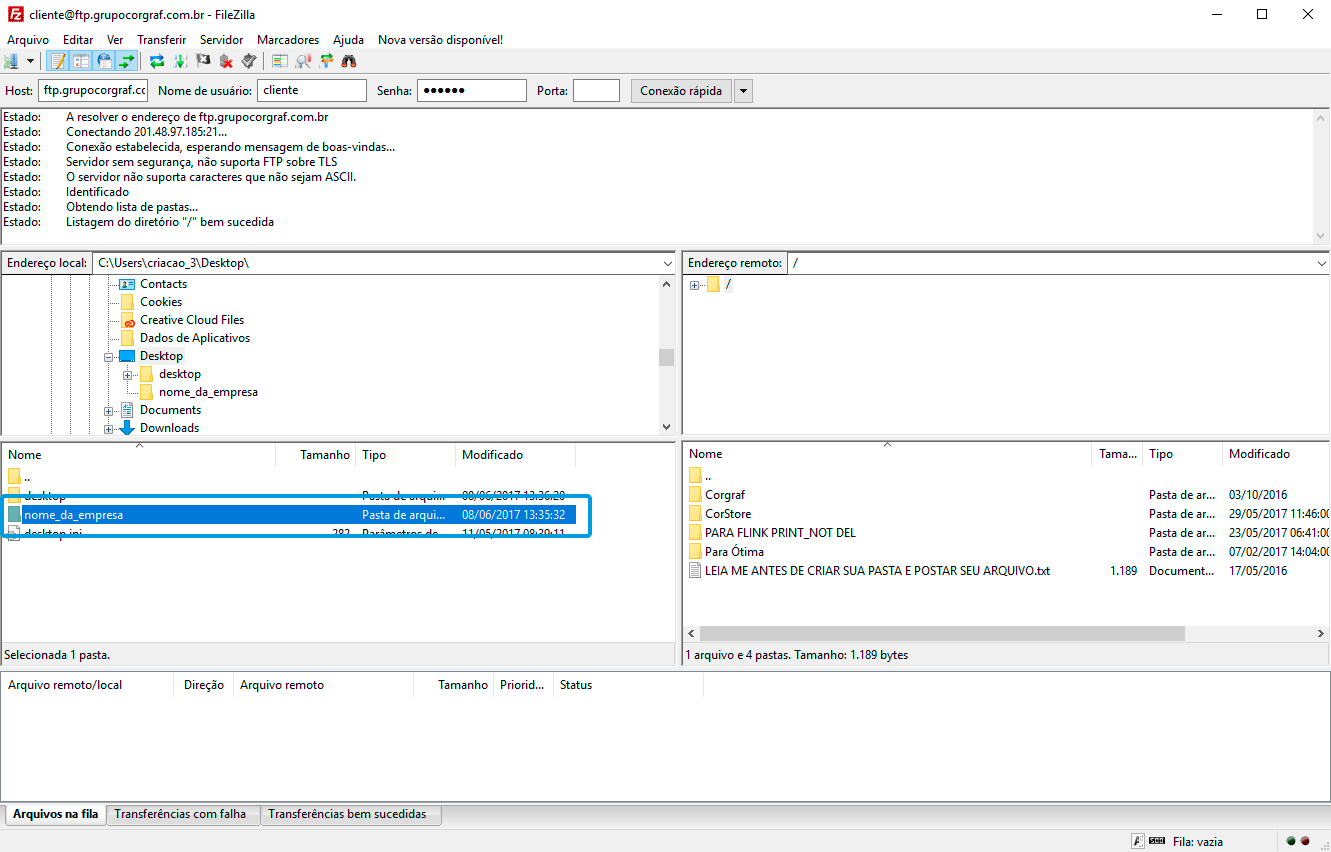Open the Site Manager dropdown arrow
This screenshot has width=1331, height=852.
[31, 61]
